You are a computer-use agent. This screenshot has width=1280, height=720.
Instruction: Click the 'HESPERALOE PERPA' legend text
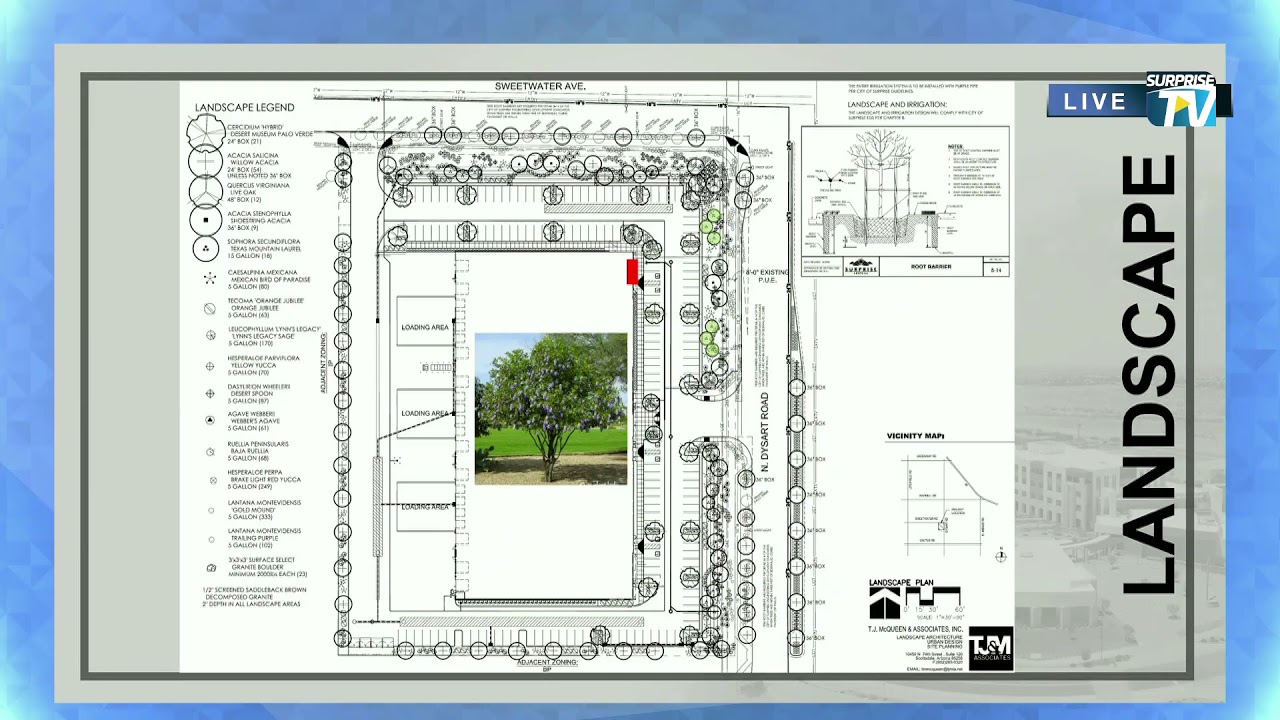click(x=255, y=472)
